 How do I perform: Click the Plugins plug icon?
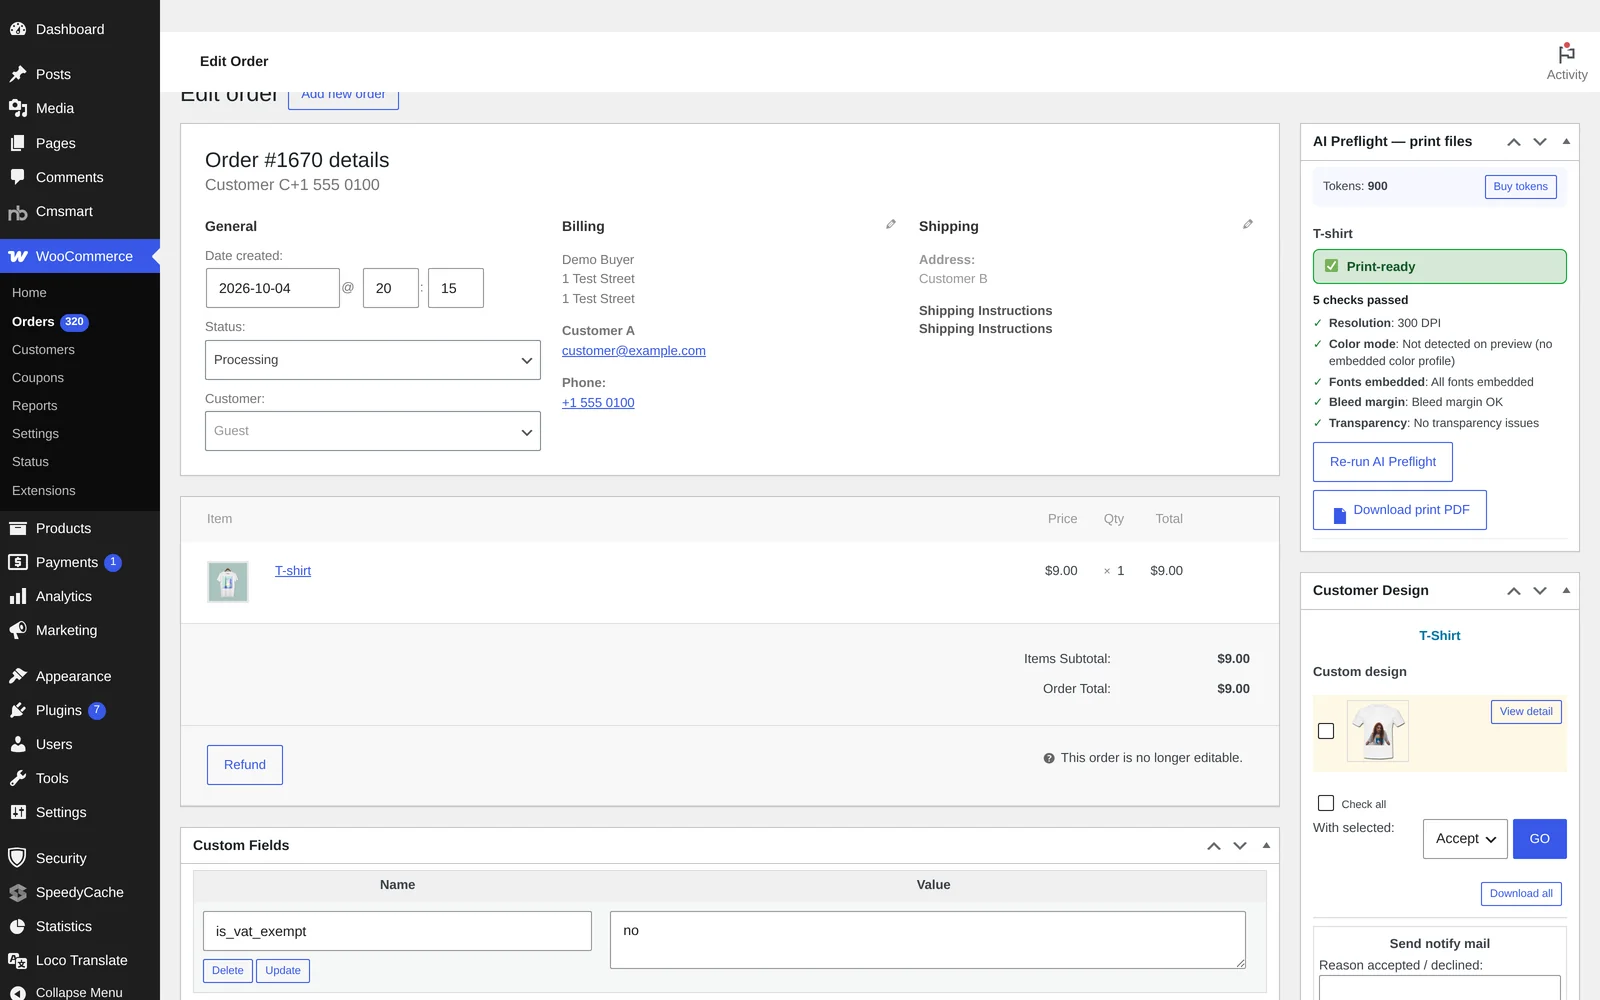18,710
